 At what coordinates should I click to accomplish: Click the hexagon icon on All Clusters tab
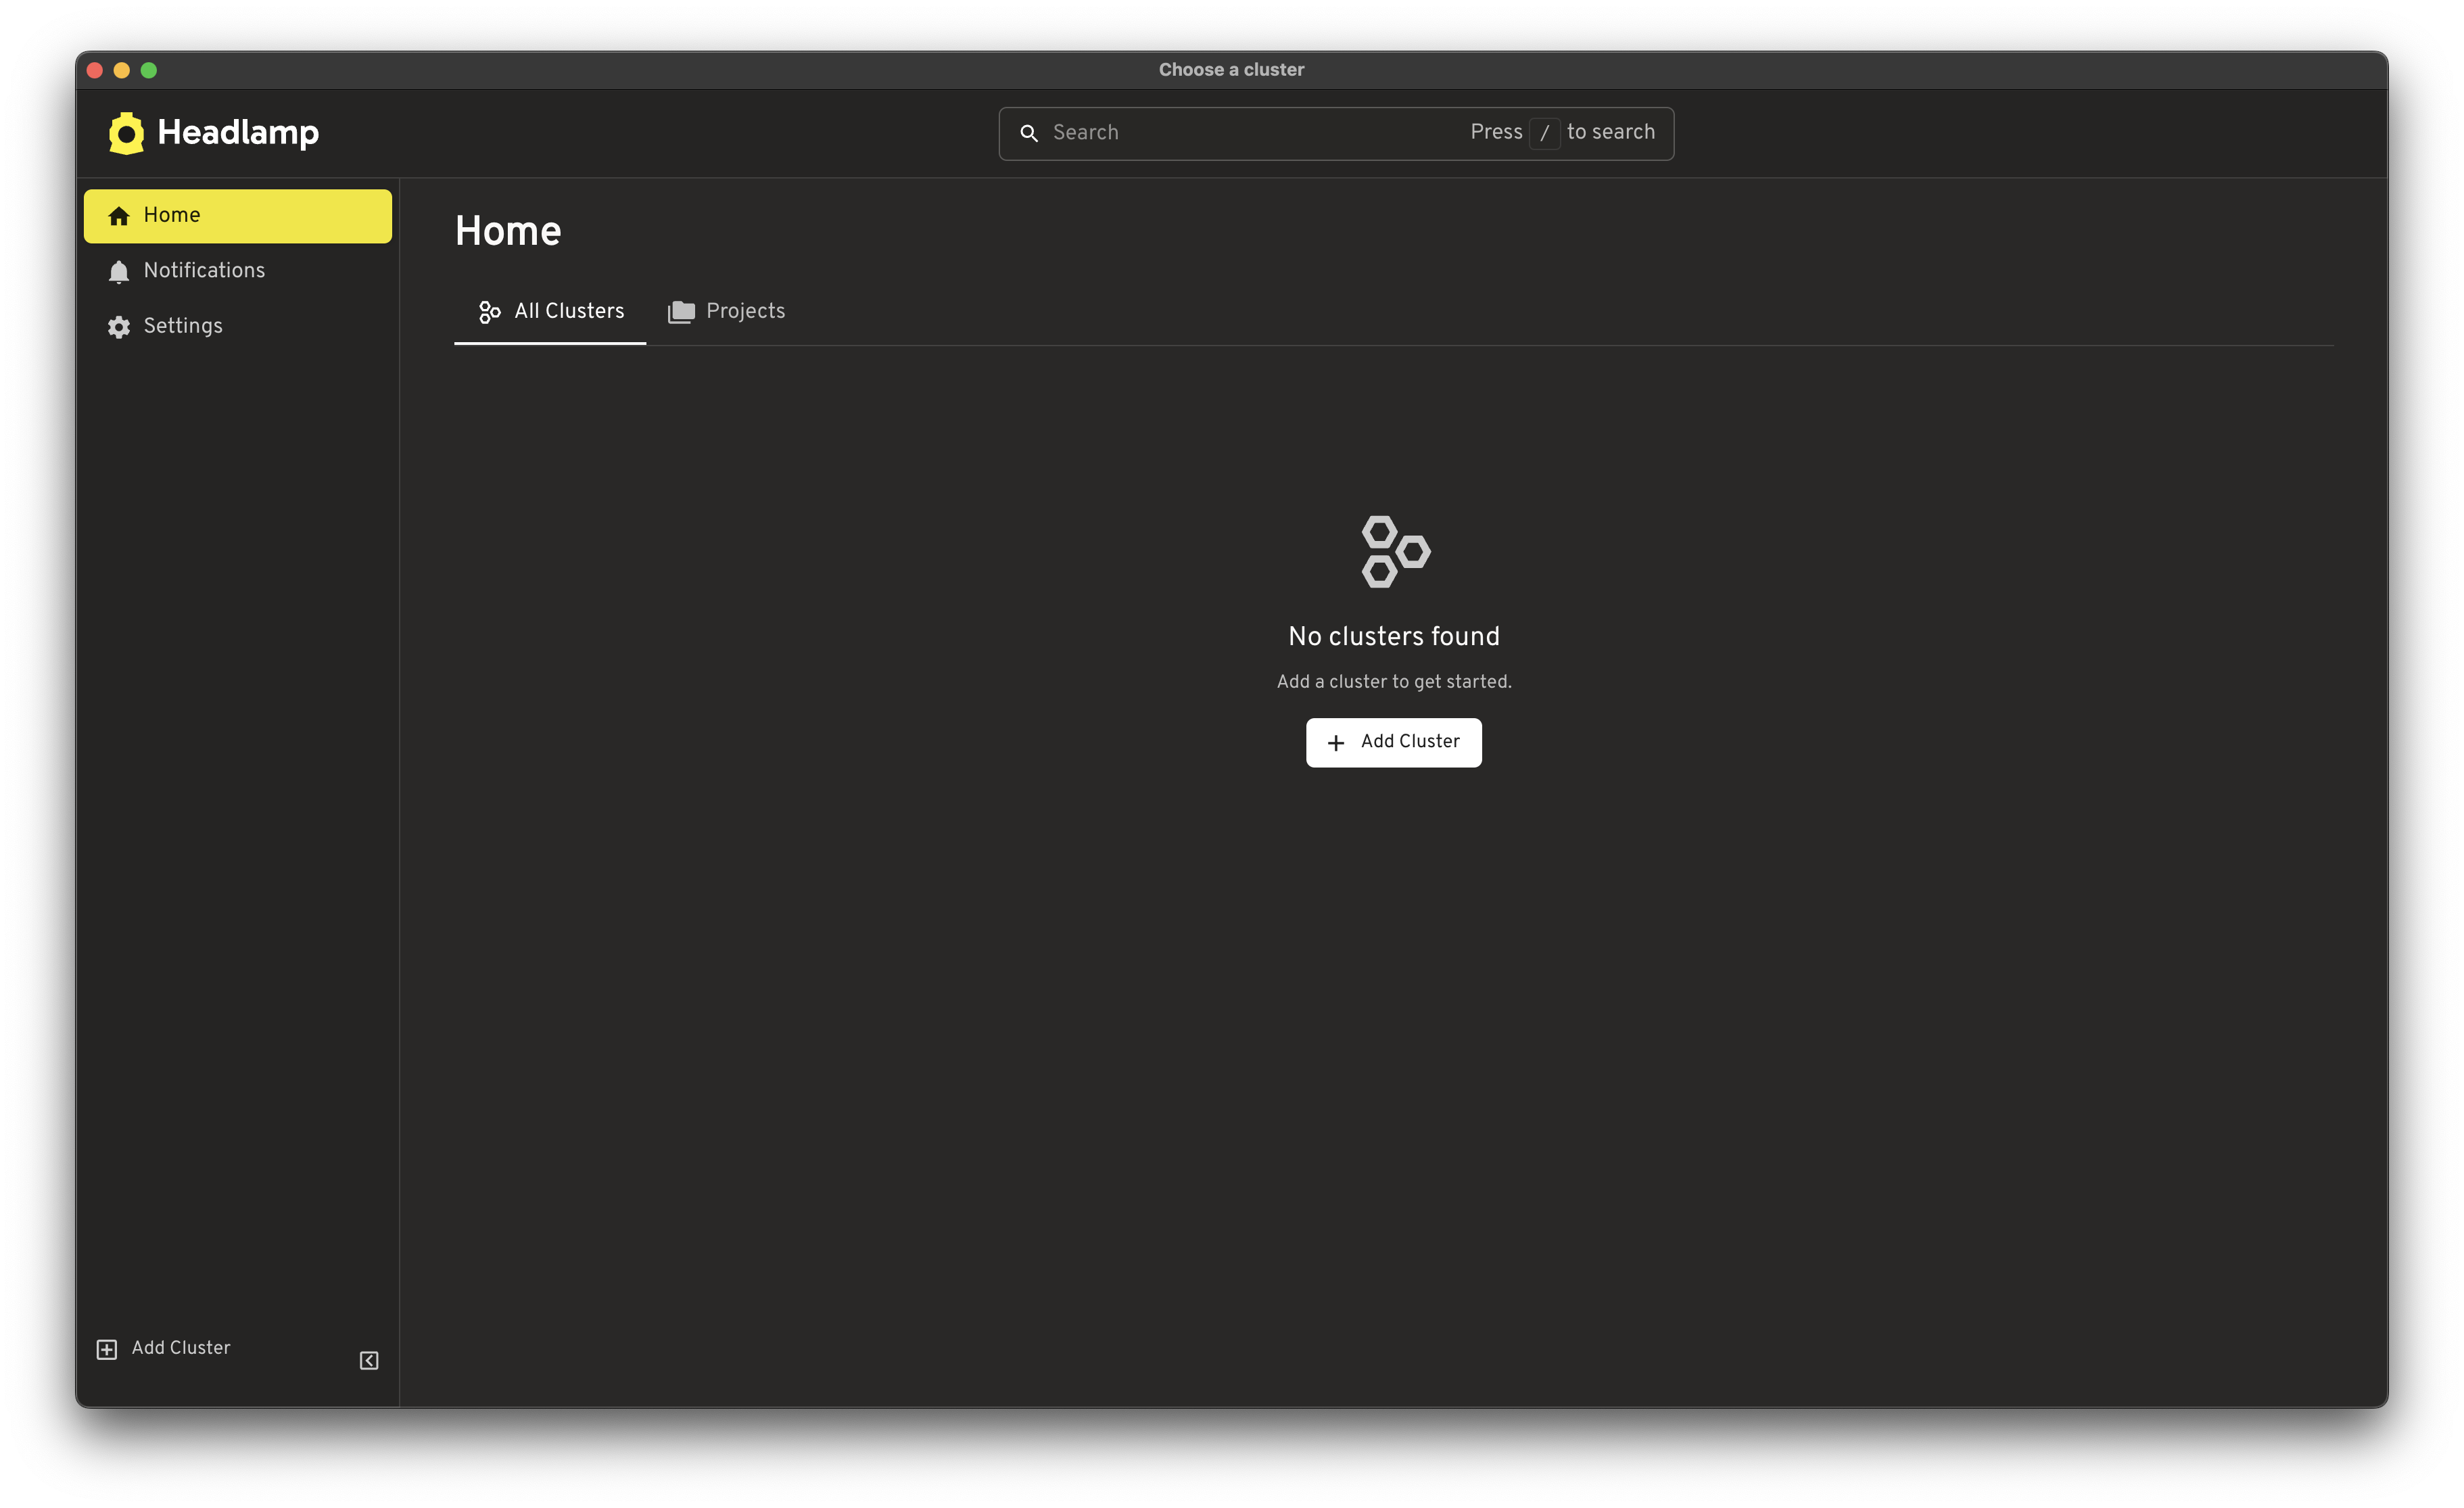coord(489,311)
